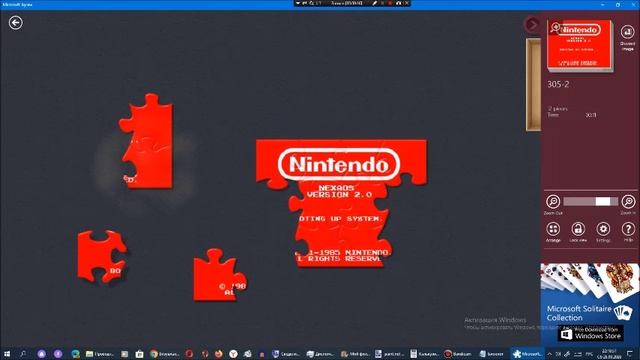Open the Yandex browser taskbar icon
Viewport: 640px width, 360px height.
(x=233, y=354)
